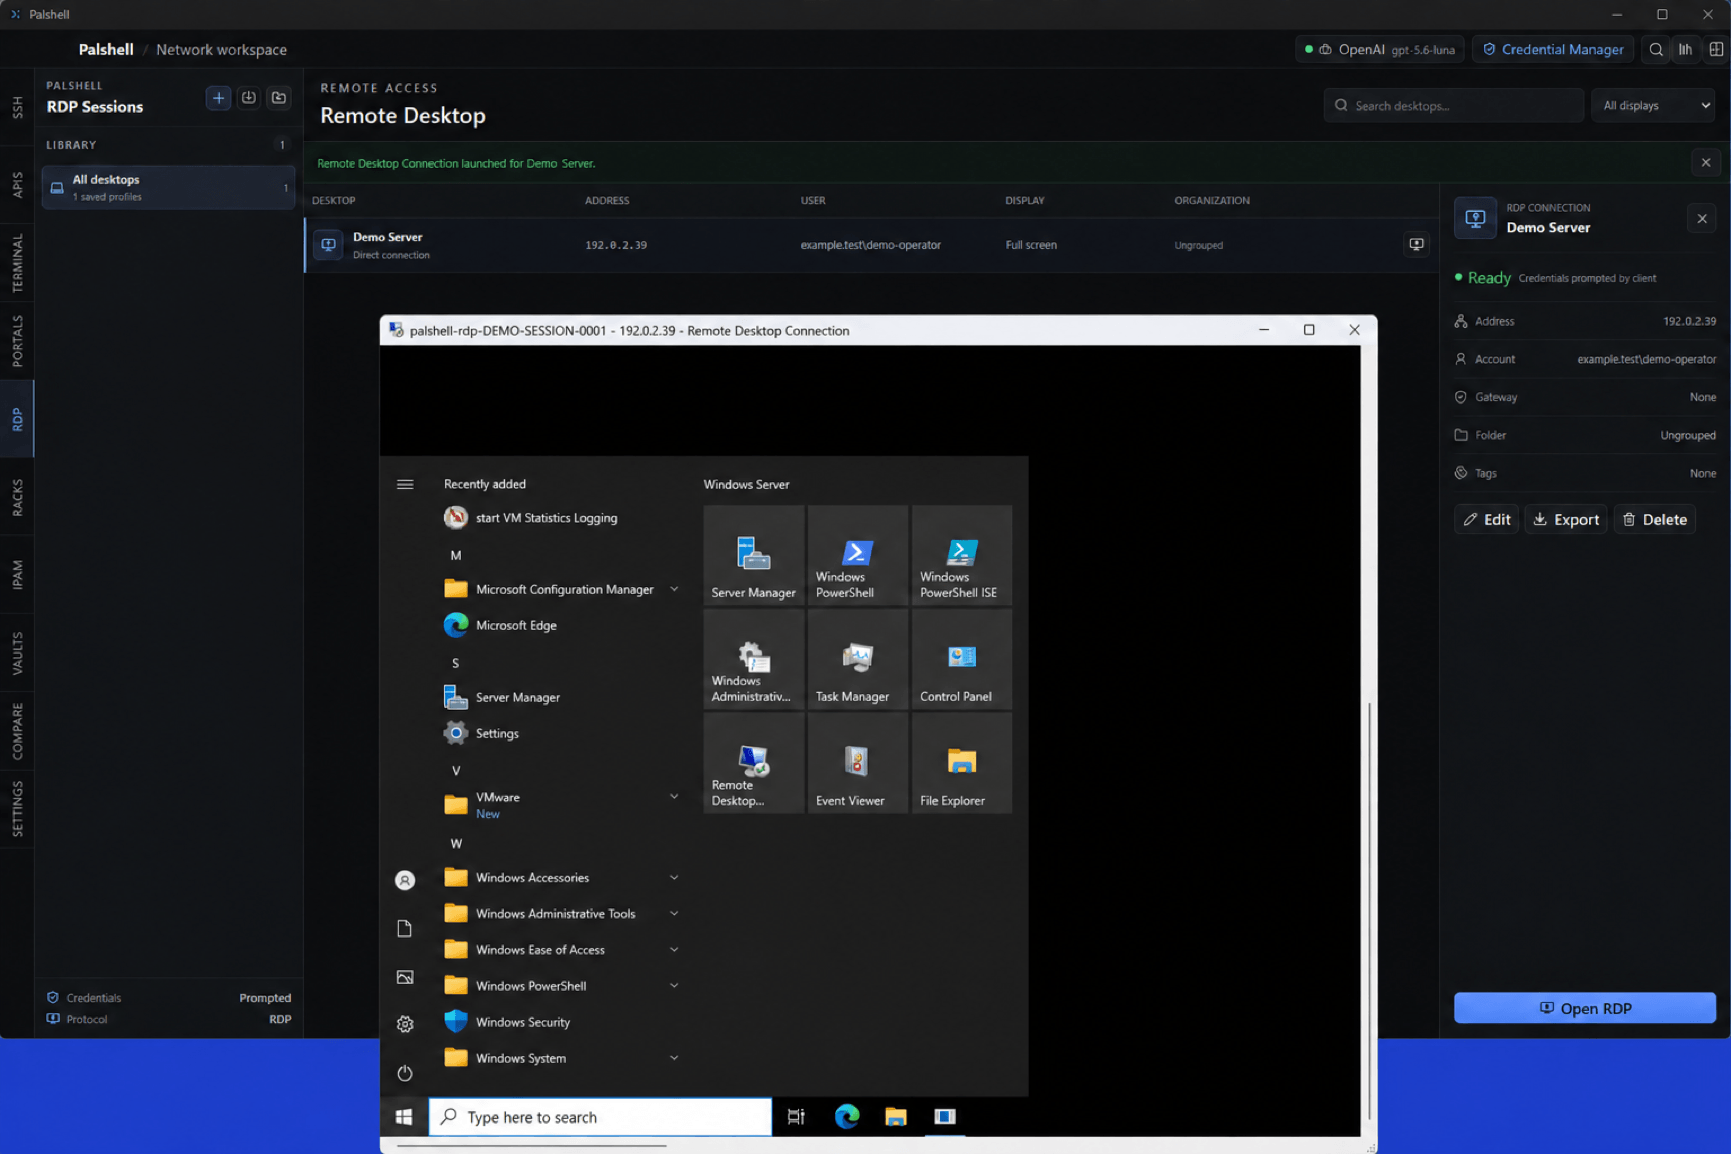This screenshot has width=1731, height=1154.
Task: Expand Windows Ease of Access folder
Action: (674, 949)
